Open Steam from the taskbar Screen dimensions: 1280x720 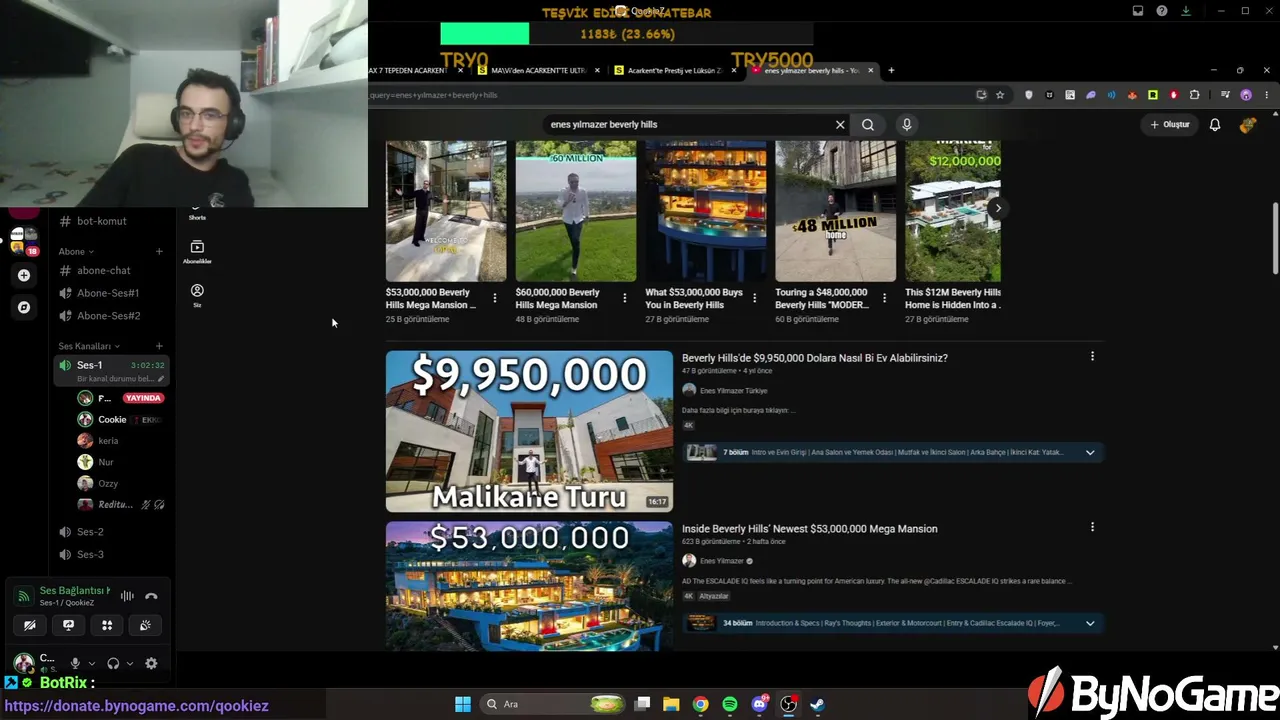(x=817, y=704)
